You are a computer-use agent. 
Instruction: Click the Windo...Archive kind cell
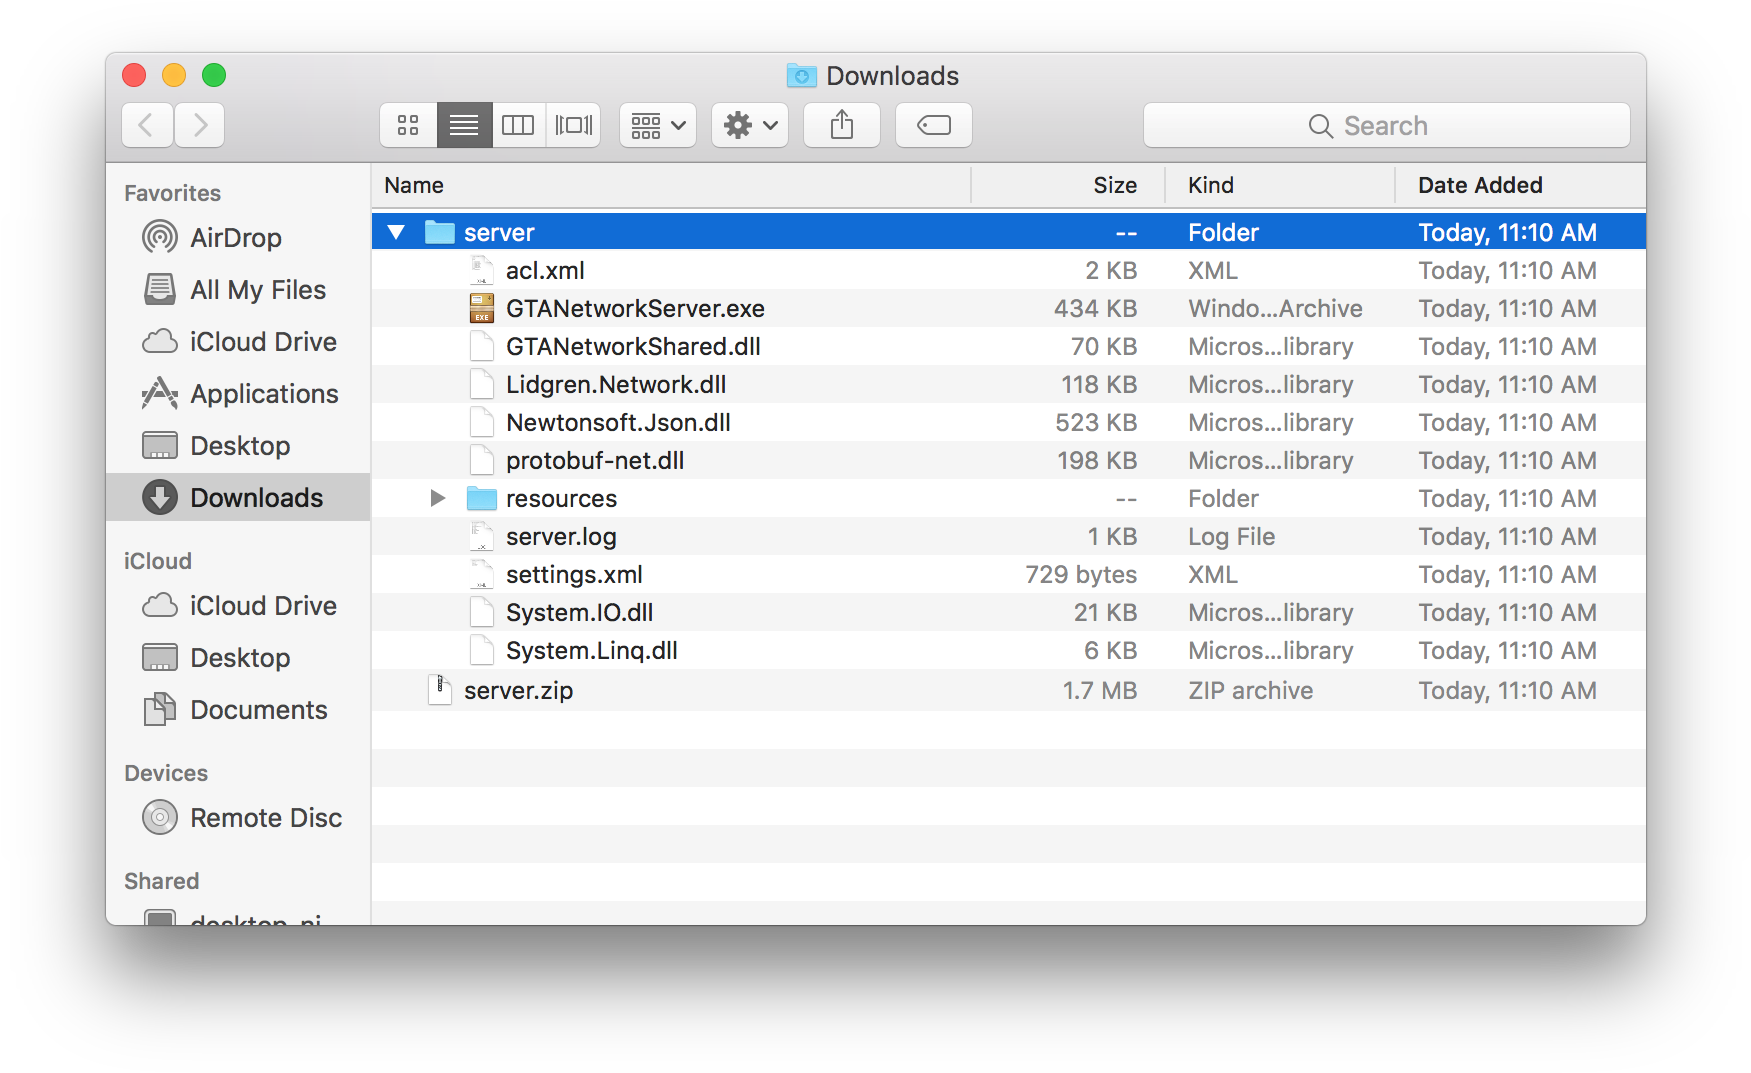click(1275, 309)
